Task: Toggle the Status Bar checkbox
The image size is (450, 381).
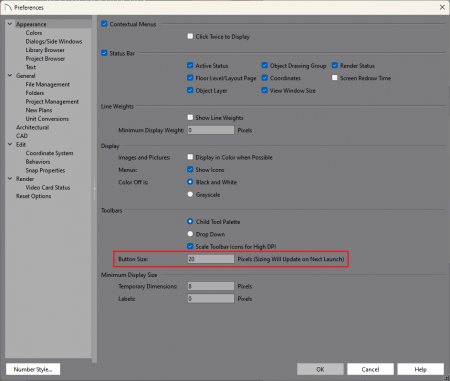Action: 104,53
